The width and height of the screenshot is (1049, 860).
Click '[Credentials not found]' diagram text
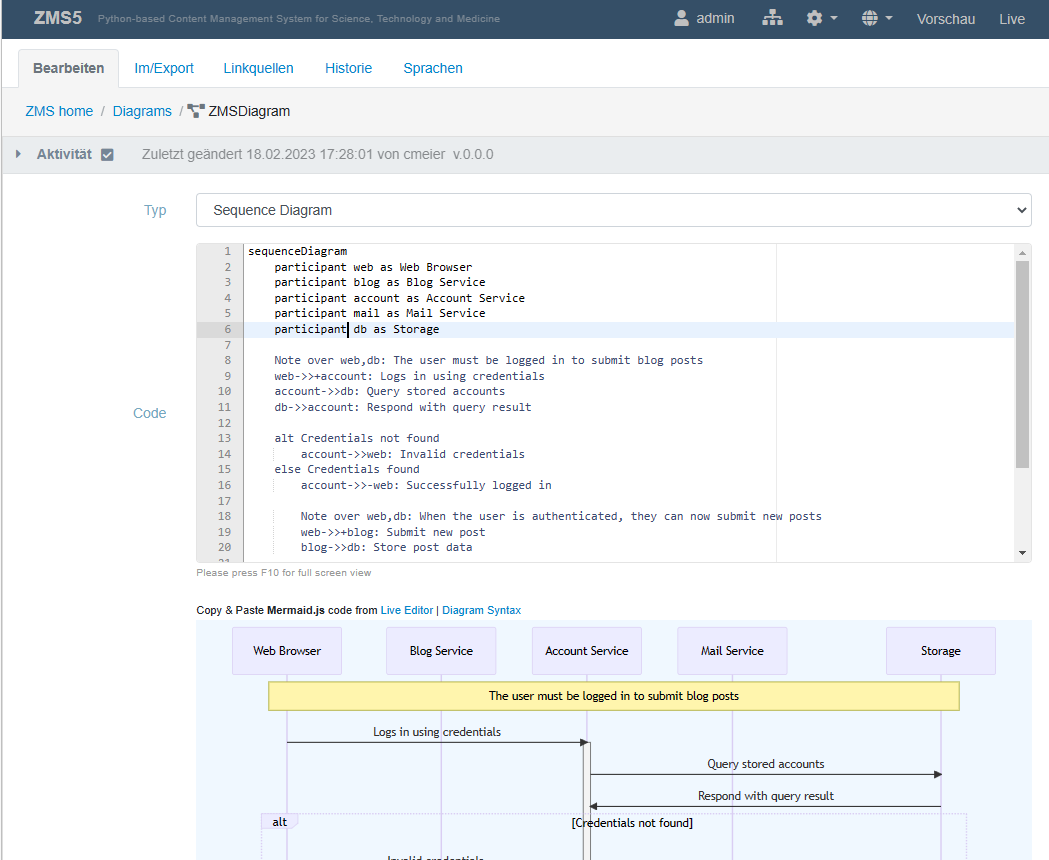(x=632, y=823)
